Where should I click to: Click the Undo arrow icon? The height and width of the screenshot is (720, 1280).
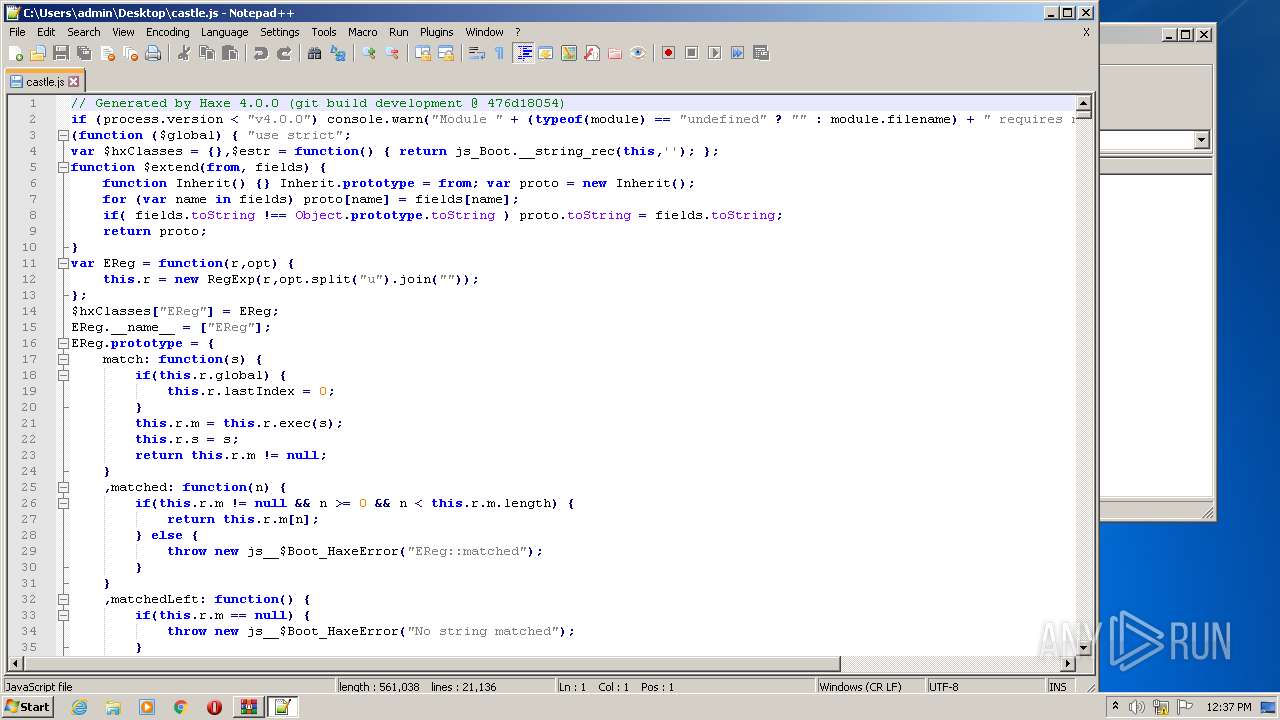(261, 53)
